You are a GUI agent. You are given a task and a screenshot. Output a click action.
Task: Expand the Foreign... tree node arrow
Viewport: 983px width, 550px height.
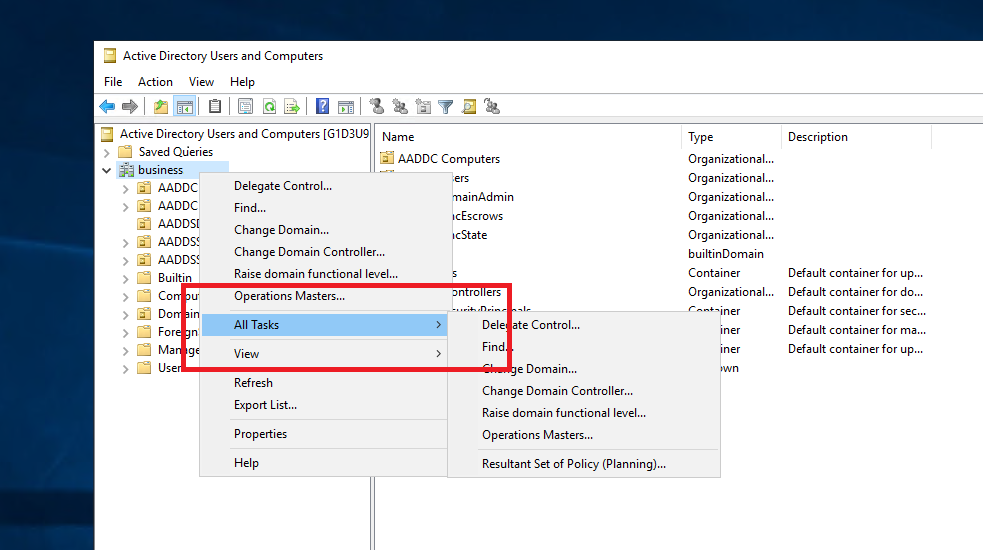(125, 332)
